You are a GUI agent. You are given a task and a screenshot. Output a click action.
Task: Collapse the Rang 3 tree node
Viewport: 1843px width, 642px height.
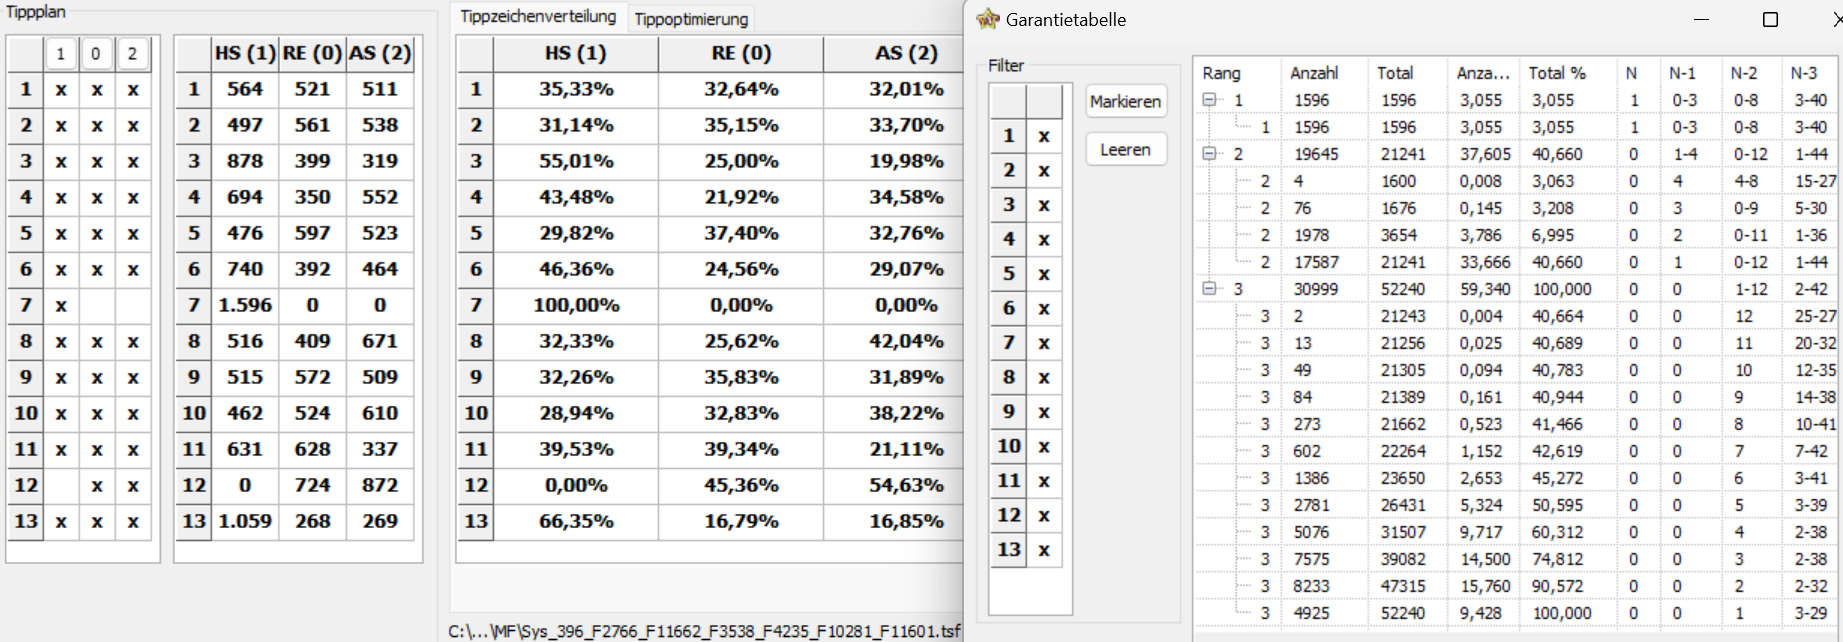1209,289
